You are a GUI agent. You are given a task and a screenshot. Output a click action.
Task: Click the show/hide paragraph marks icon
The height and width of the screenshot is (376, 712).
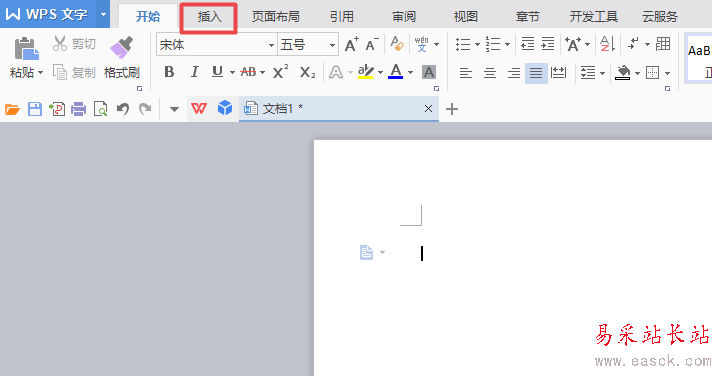point(633,44)
